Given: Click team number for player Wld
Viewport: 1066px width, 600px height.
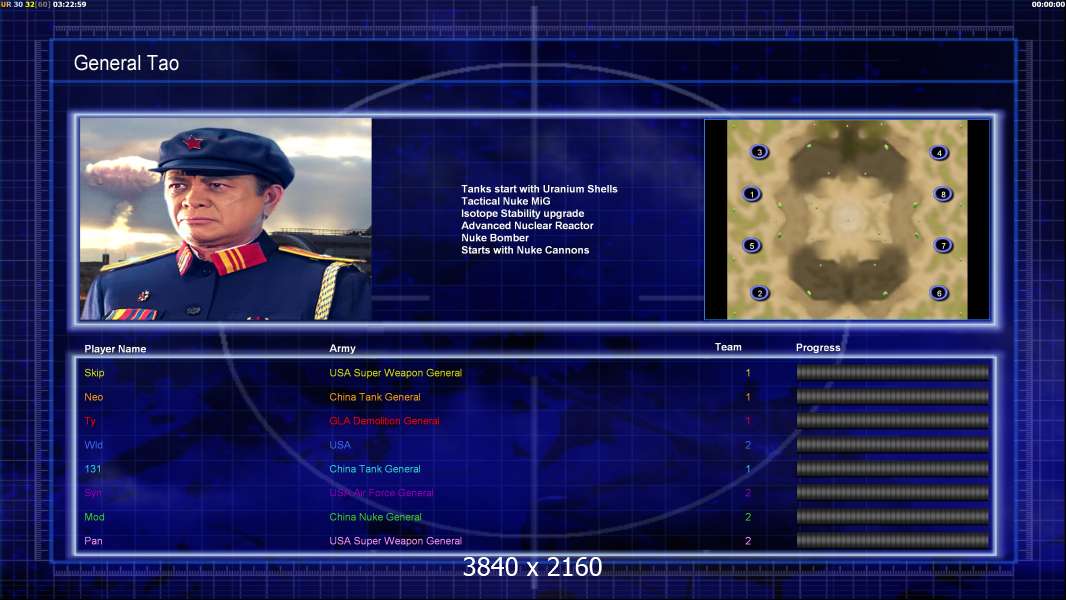Looking at the screenshot, I should click(x=748, y=445).
